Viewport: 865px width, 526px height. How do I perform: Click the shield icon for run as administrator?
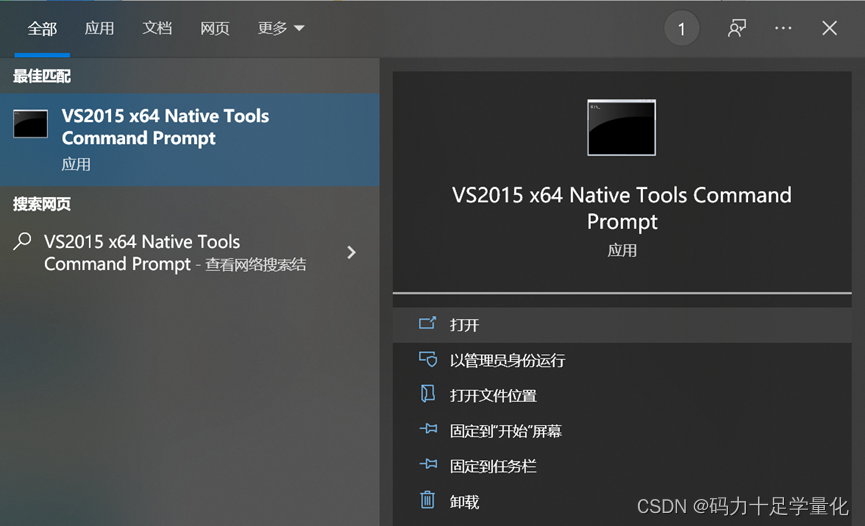click(x=428, y=360)
